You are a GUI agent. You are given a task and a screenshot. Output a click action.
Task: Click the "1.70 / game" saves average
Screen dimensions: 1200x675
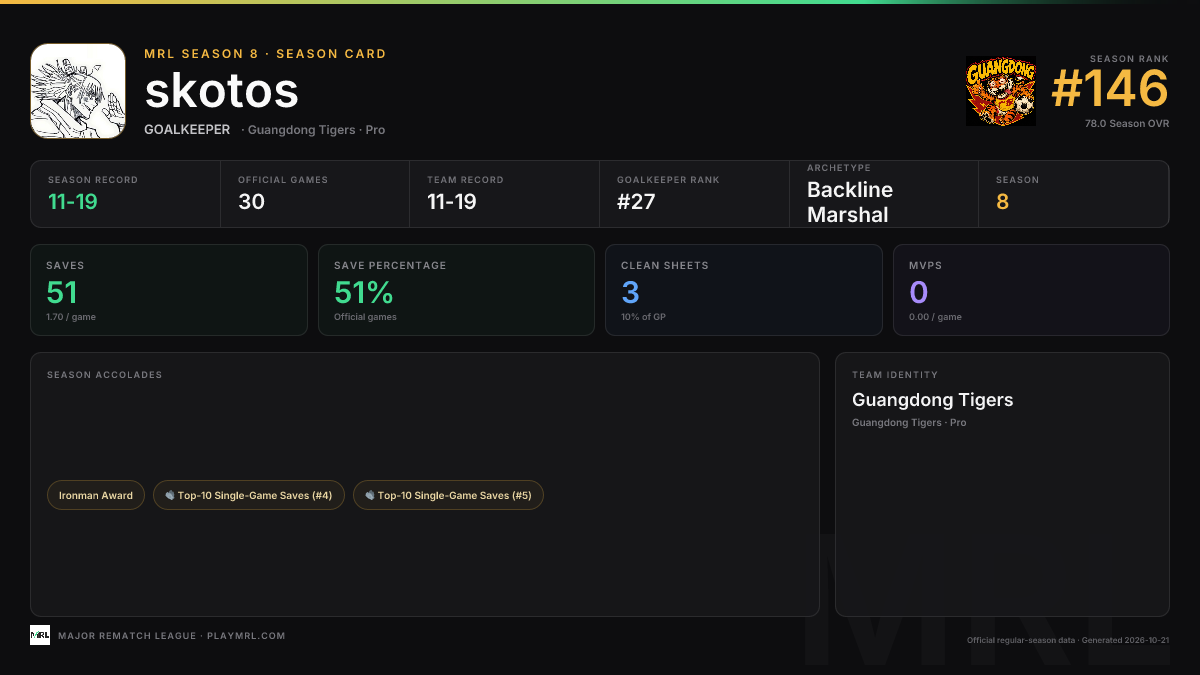pyautogui.click(x=71, y=317)
